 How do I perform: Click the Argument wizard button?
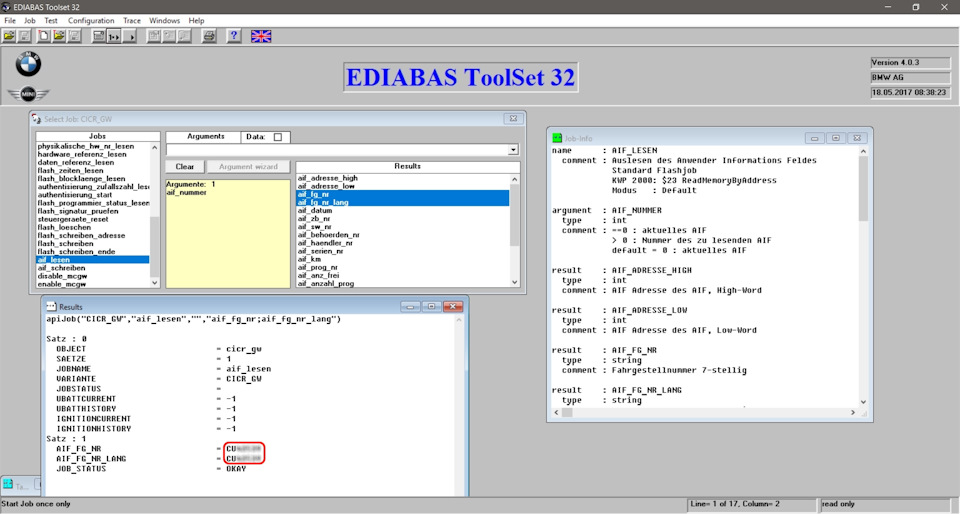tap(248, 166)
